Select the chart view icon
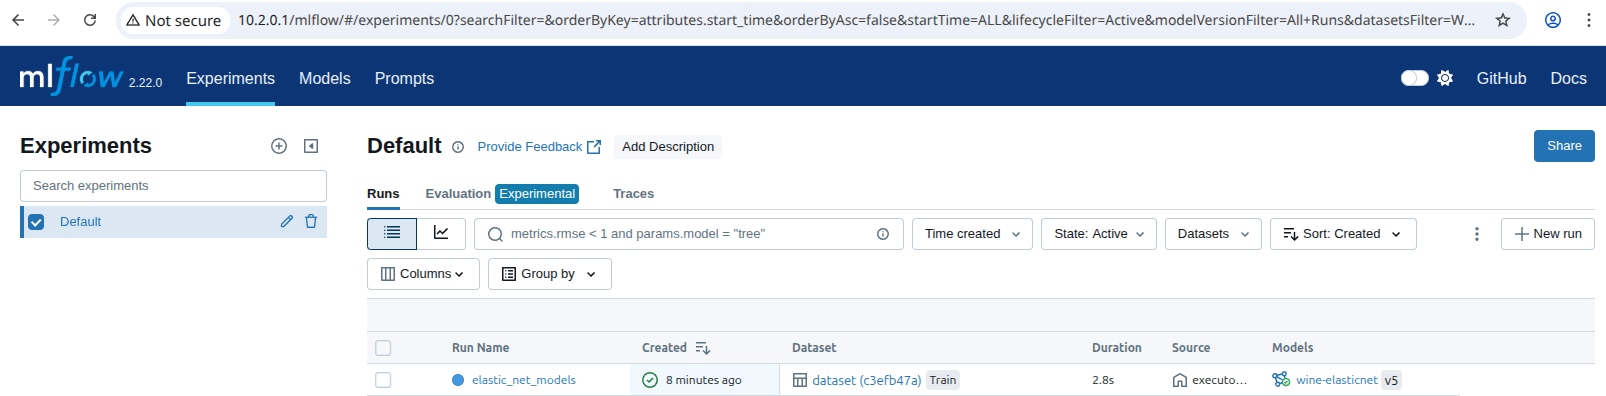 point(441,233)
